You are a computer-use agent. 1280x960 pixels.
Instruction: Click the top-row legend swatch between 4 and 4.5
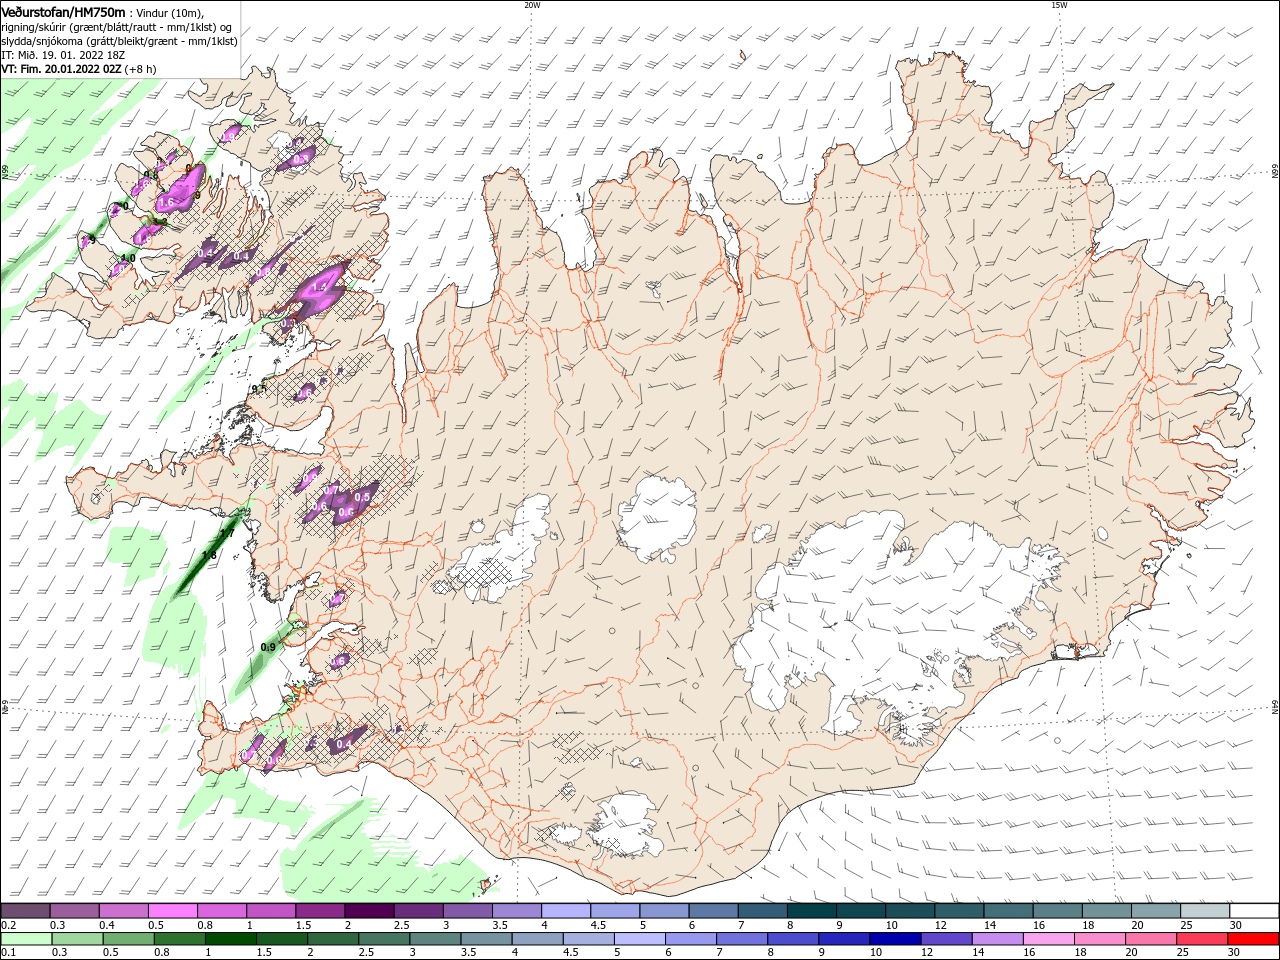[x=565, y=911]
